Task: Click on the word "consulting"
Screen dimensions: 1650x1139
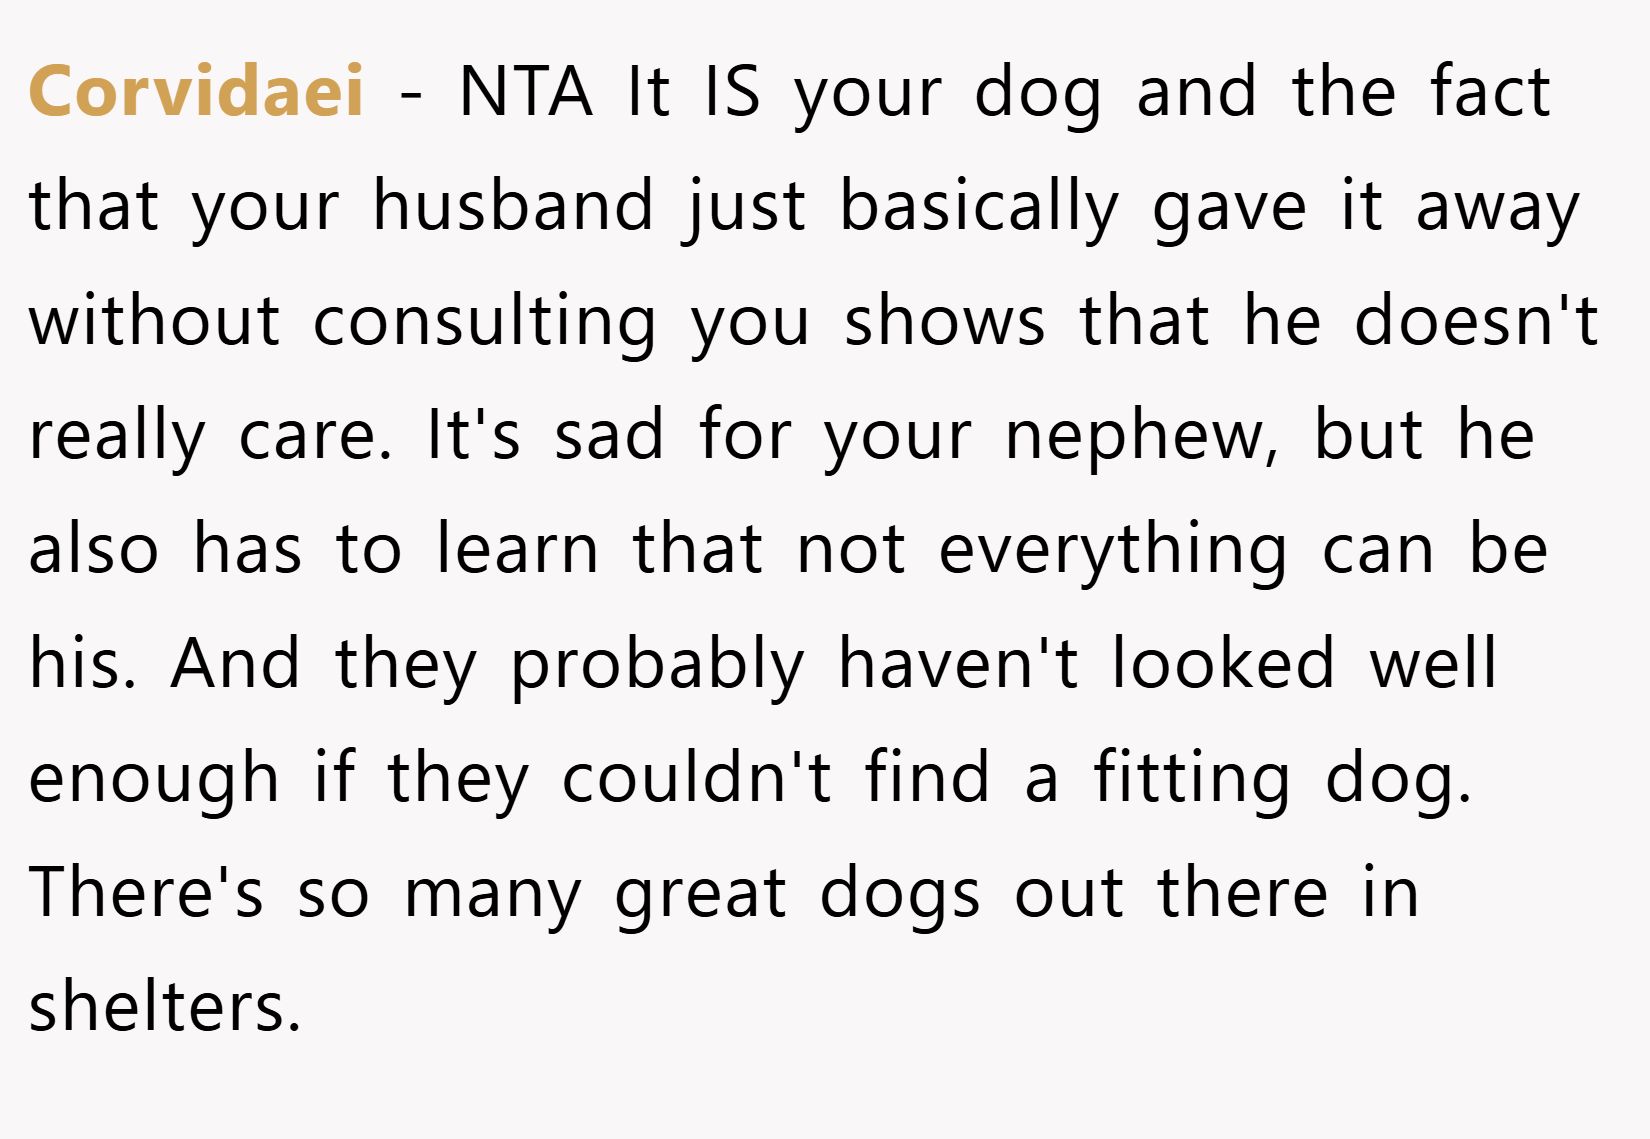Action: coord(484,322)
